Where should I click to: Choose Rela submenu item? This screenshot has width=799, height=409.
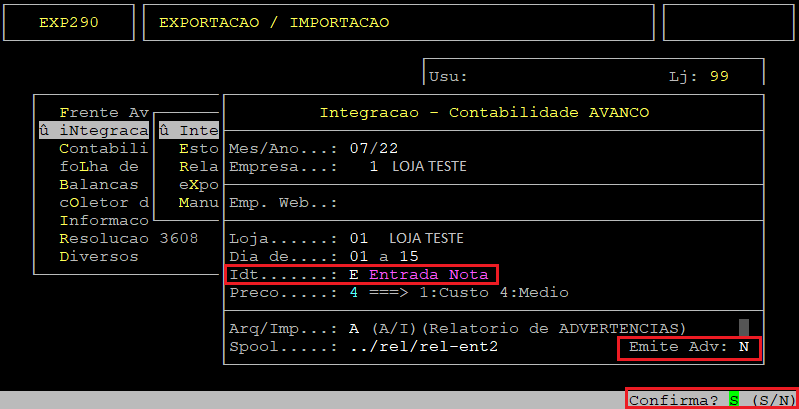(198, 166)
